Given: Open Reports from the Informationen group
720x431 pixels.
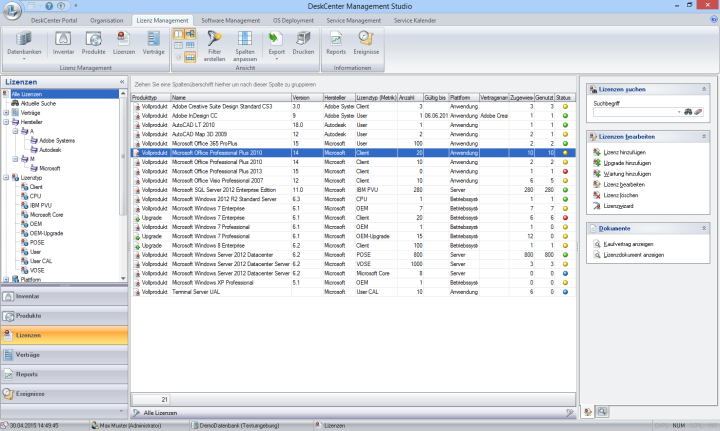Looking at the screenshot, I should coord(336,42).
